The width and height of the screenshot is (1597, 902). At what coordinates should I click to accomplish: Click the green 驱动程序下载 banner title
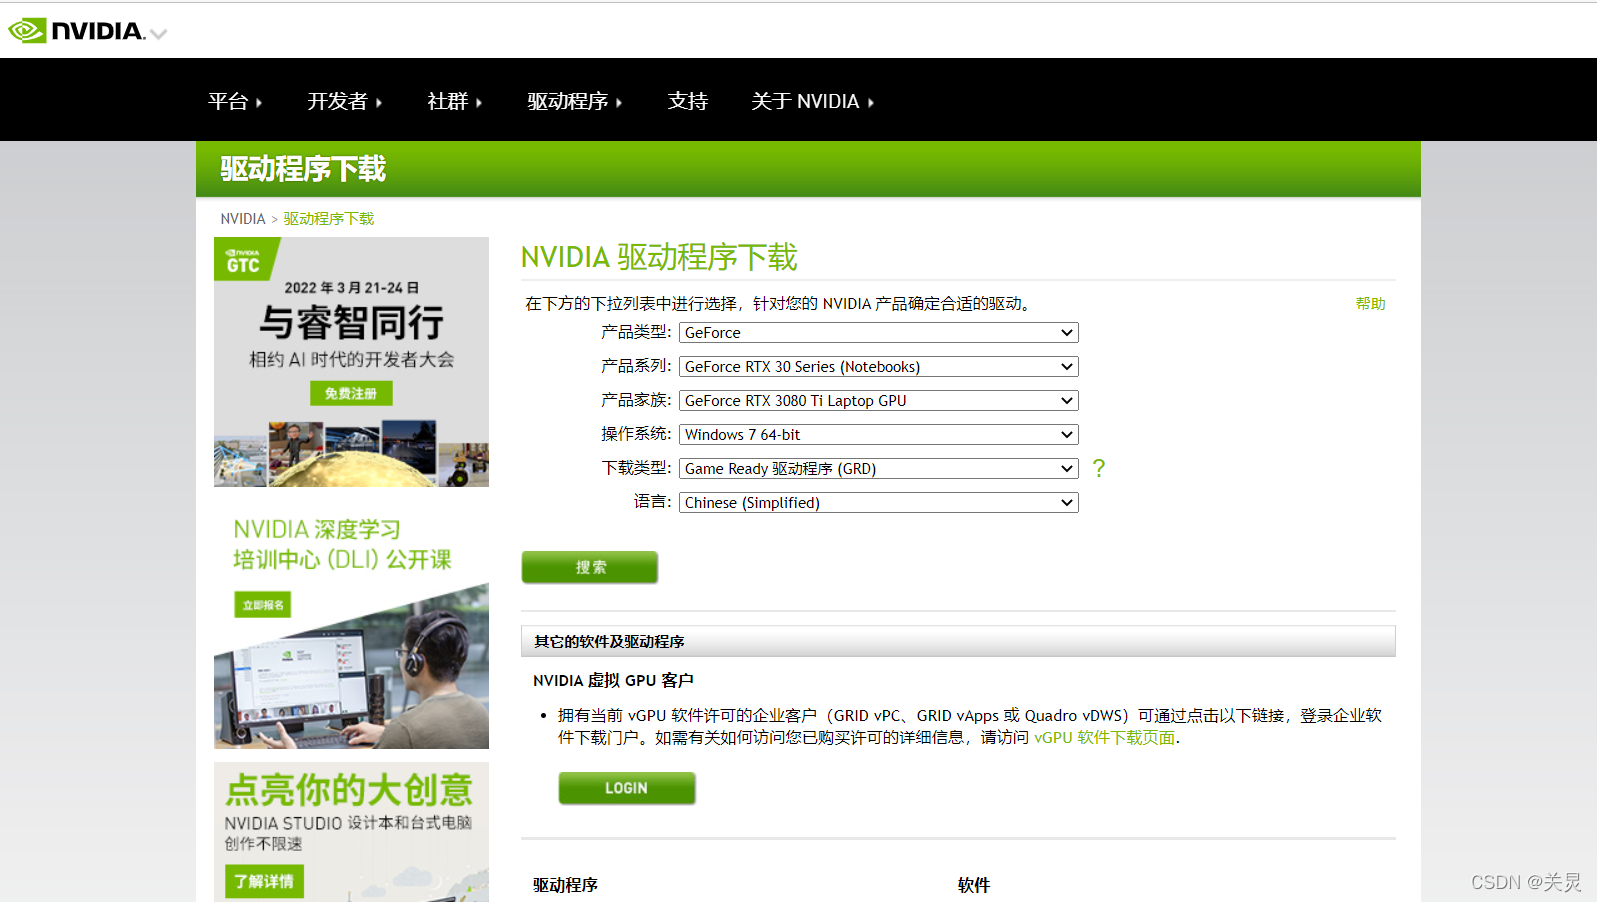pyautogui.click(x=303, y=169)
